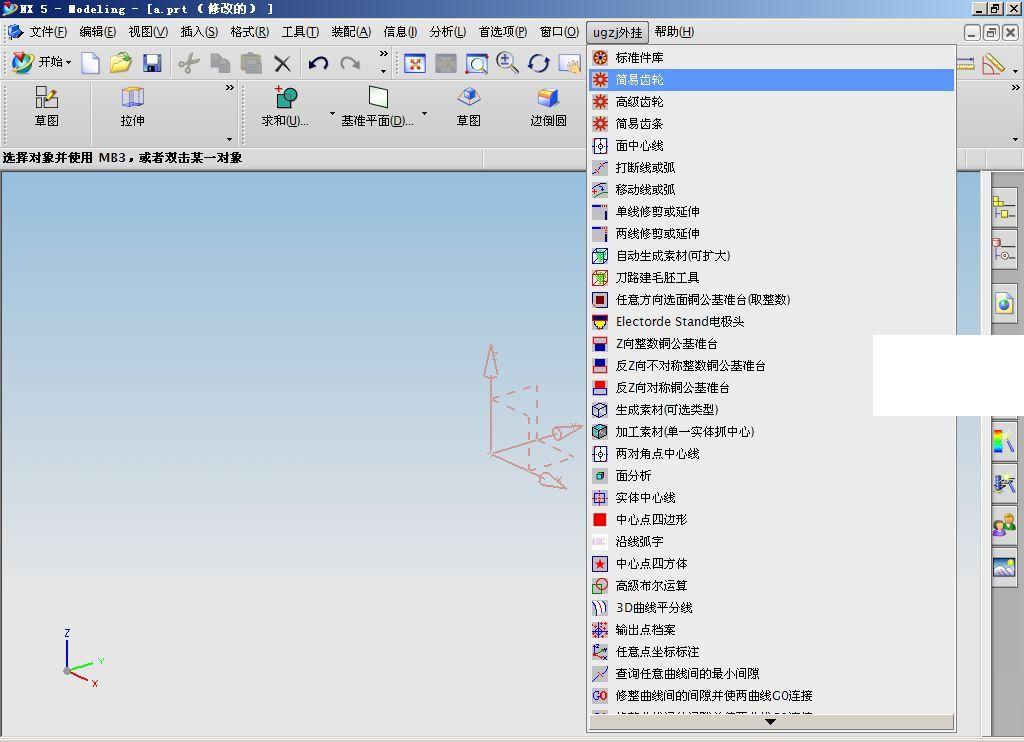
Task: Open the 装配(A) menu
Action: point(351,32)
